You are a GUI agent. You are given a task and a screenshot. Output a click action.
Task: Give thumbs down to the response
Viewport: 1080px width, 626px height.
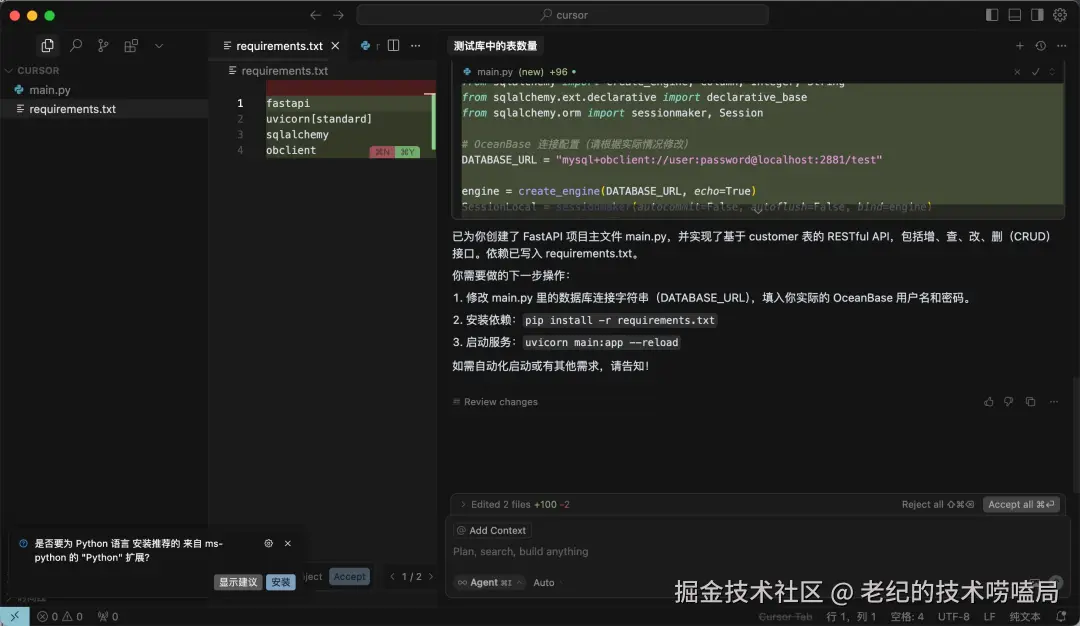[x=1008, y=401]
